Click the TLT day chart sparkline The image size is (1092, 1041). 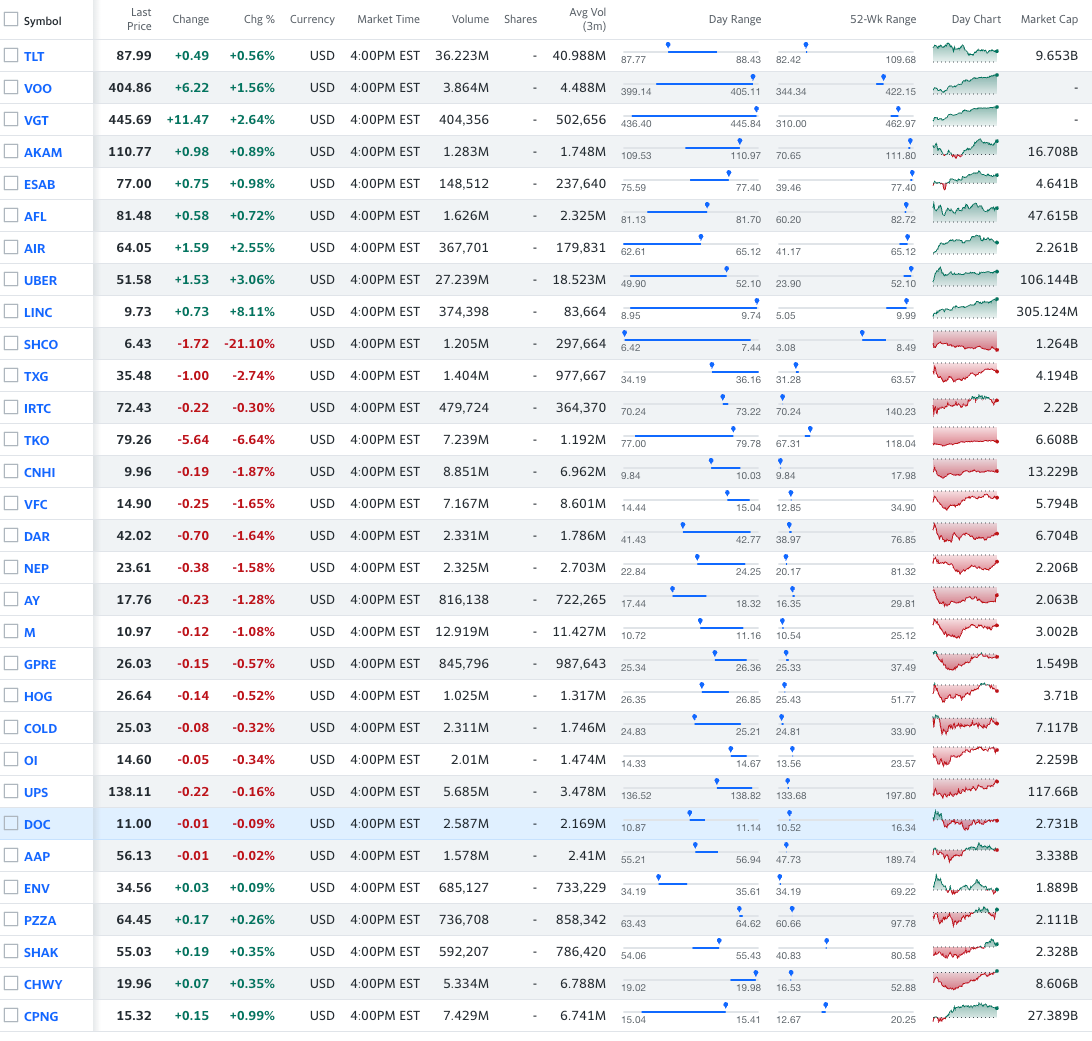[x=965, y=53]
